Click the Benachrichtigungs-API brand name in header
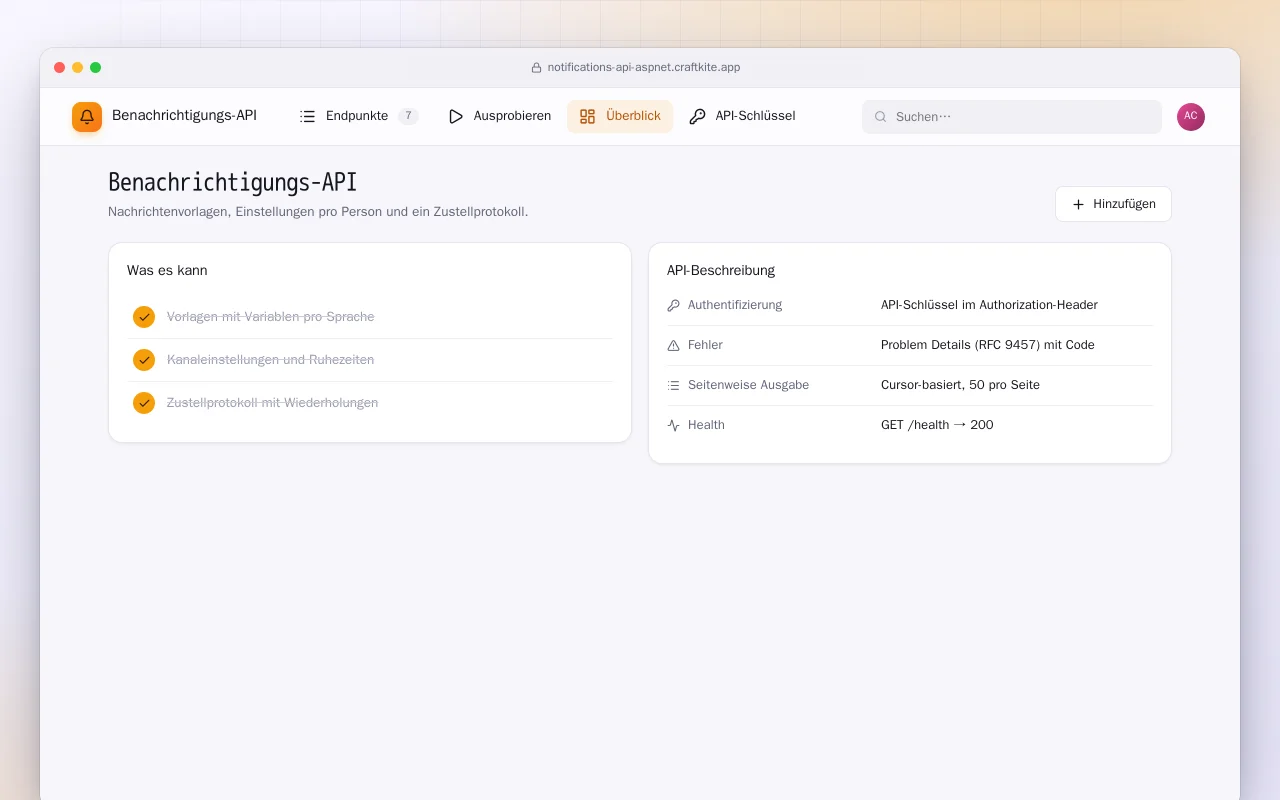Image resolution: width=1280 pixels, height=800 pixels. pyautogui.click(x=184, y=116)
